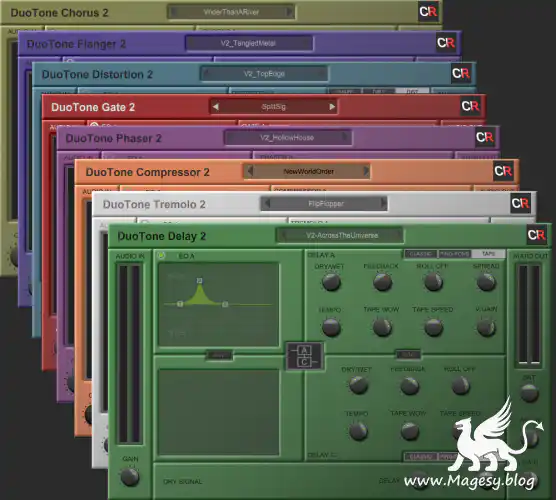Click Delay A TAPE WOW knob
The image size is (556, 500).
point(383,327)
